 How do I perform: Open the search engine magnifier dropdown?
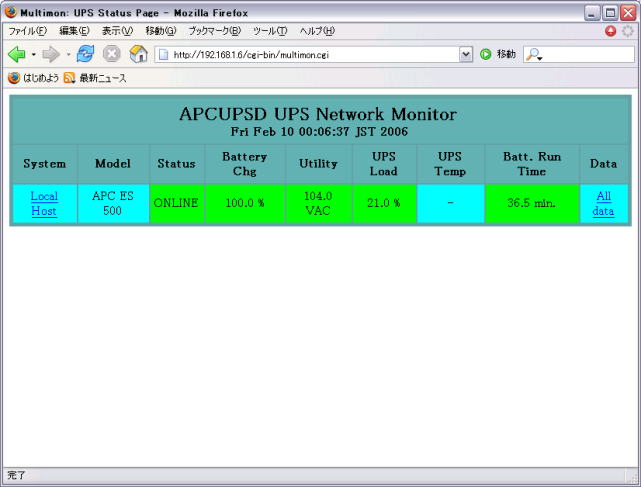coord(533,54)
